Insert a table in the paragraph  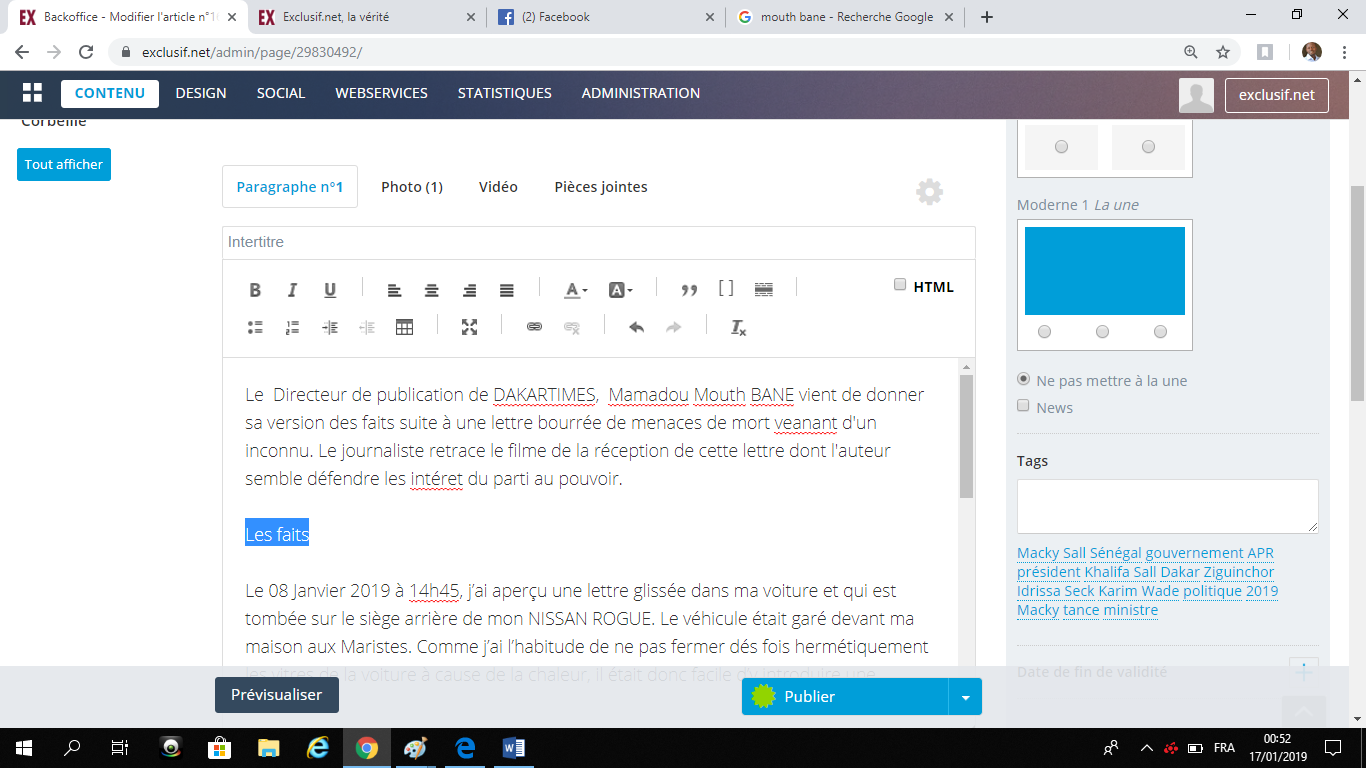point(404,327)
